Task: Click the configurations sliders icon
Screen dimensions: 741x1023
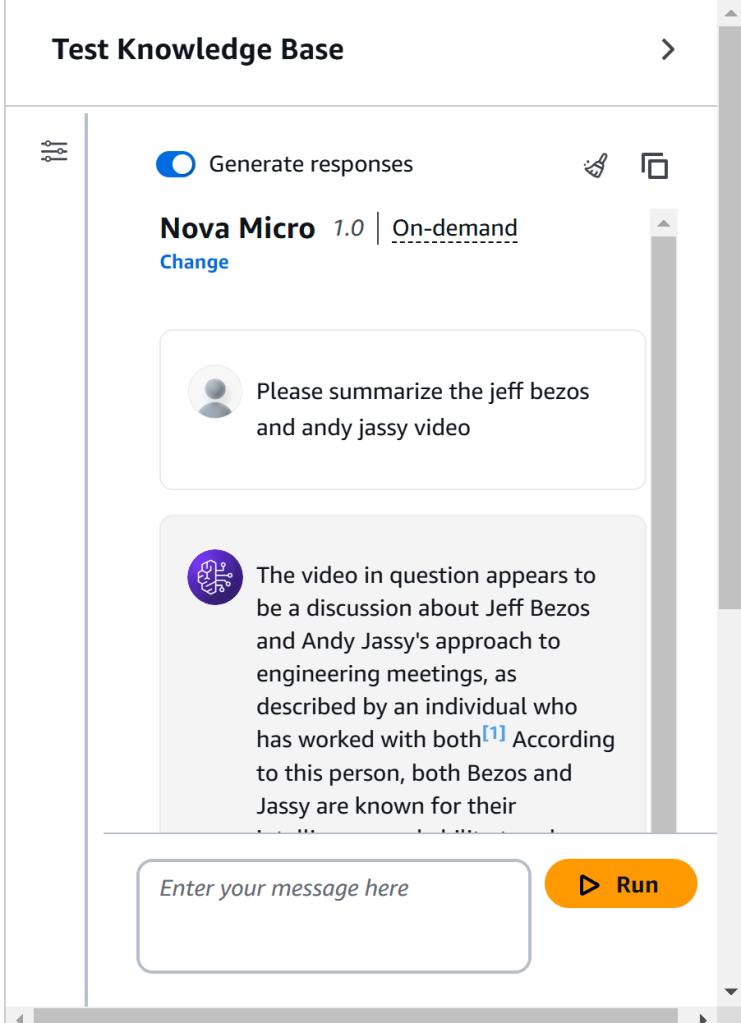Action: tap(54, 152)
